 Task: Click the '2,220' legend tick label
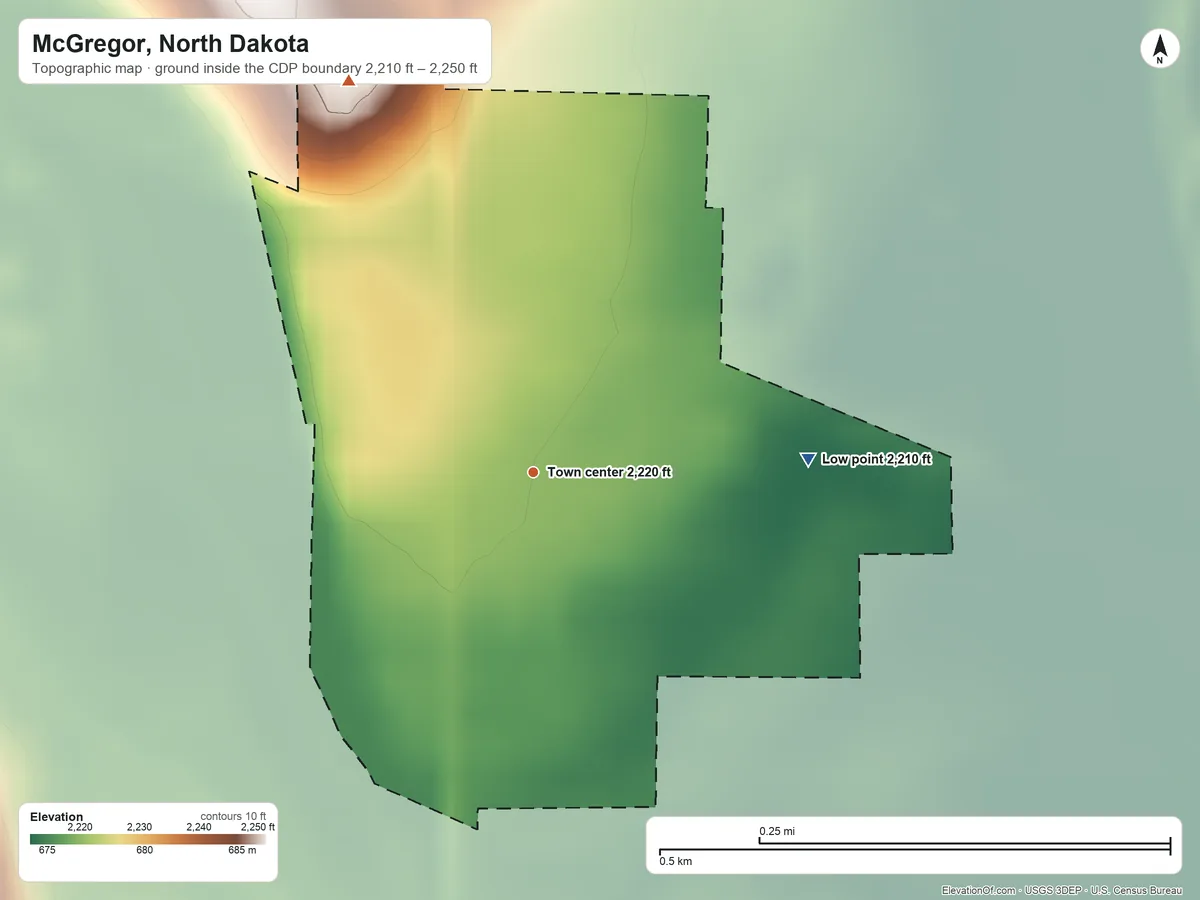point(80,827)
